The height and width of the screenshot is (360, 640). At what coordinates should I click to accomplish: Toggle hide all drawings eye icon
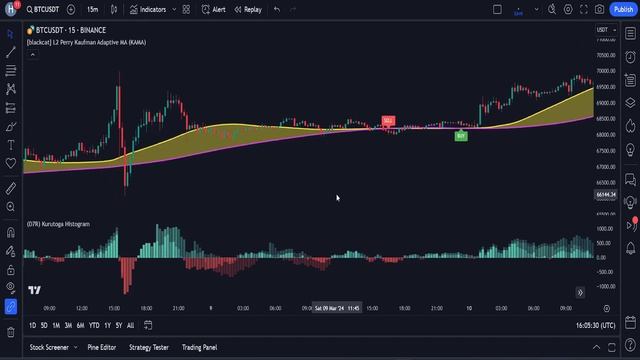pos(11,288)
